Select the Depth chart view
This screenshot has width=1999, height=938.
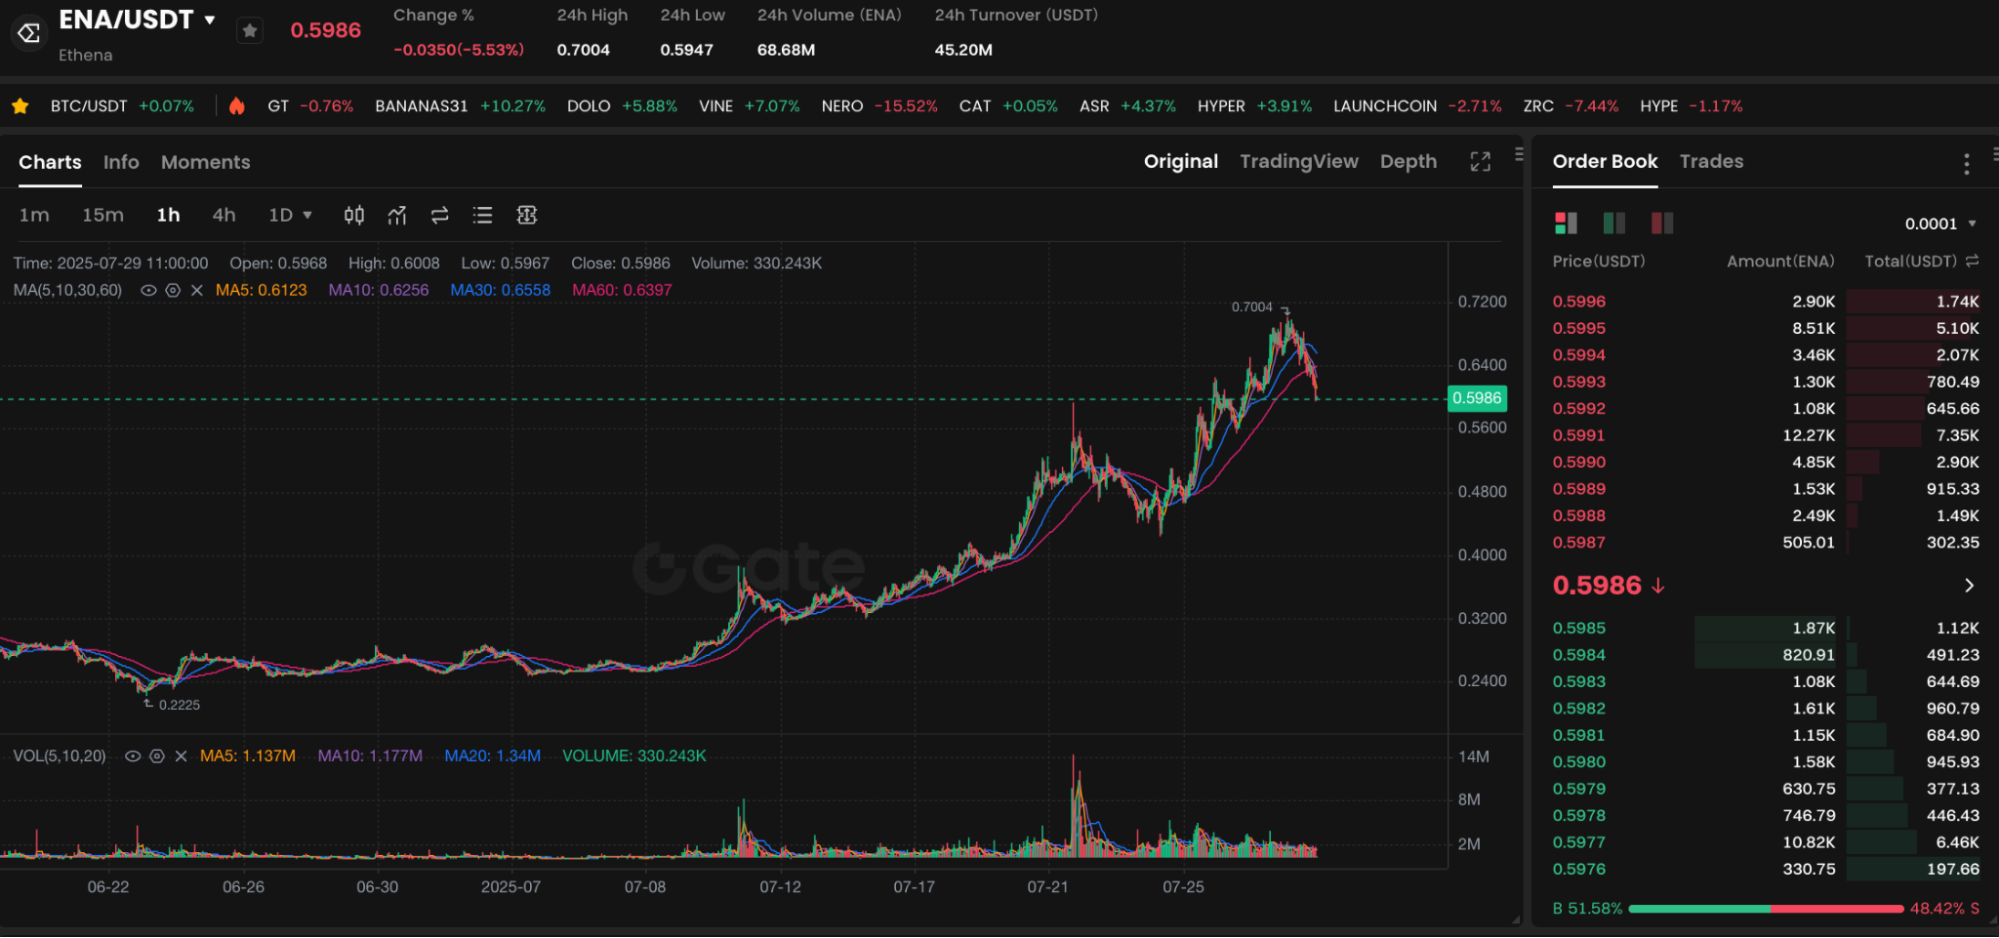[x=1408, y=161]
